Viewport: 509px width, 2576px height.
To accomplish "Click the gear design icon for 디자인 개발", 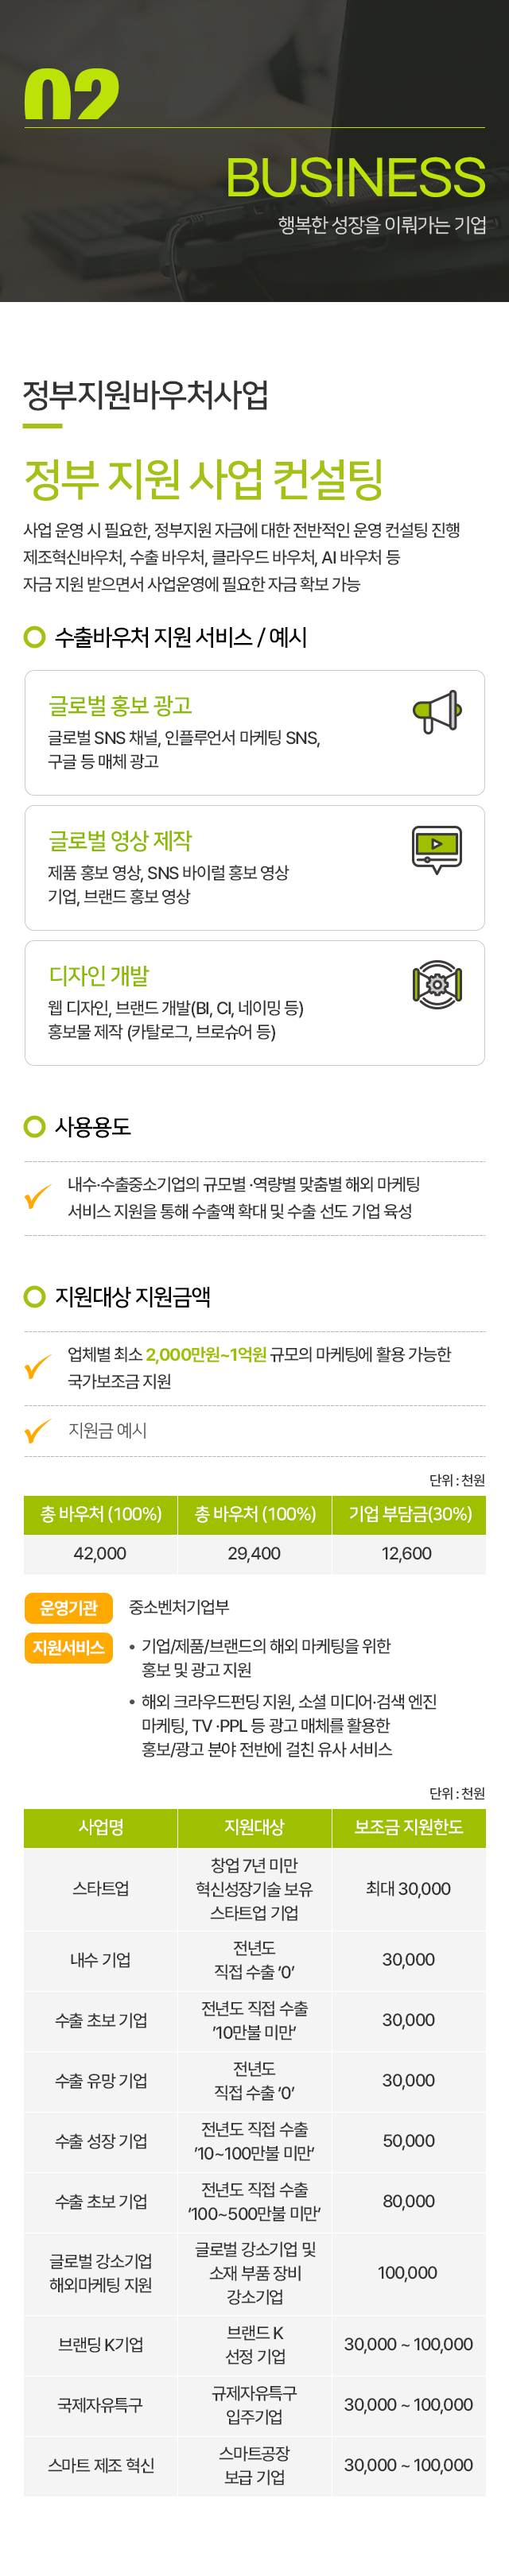I will (x=437, y=984).
